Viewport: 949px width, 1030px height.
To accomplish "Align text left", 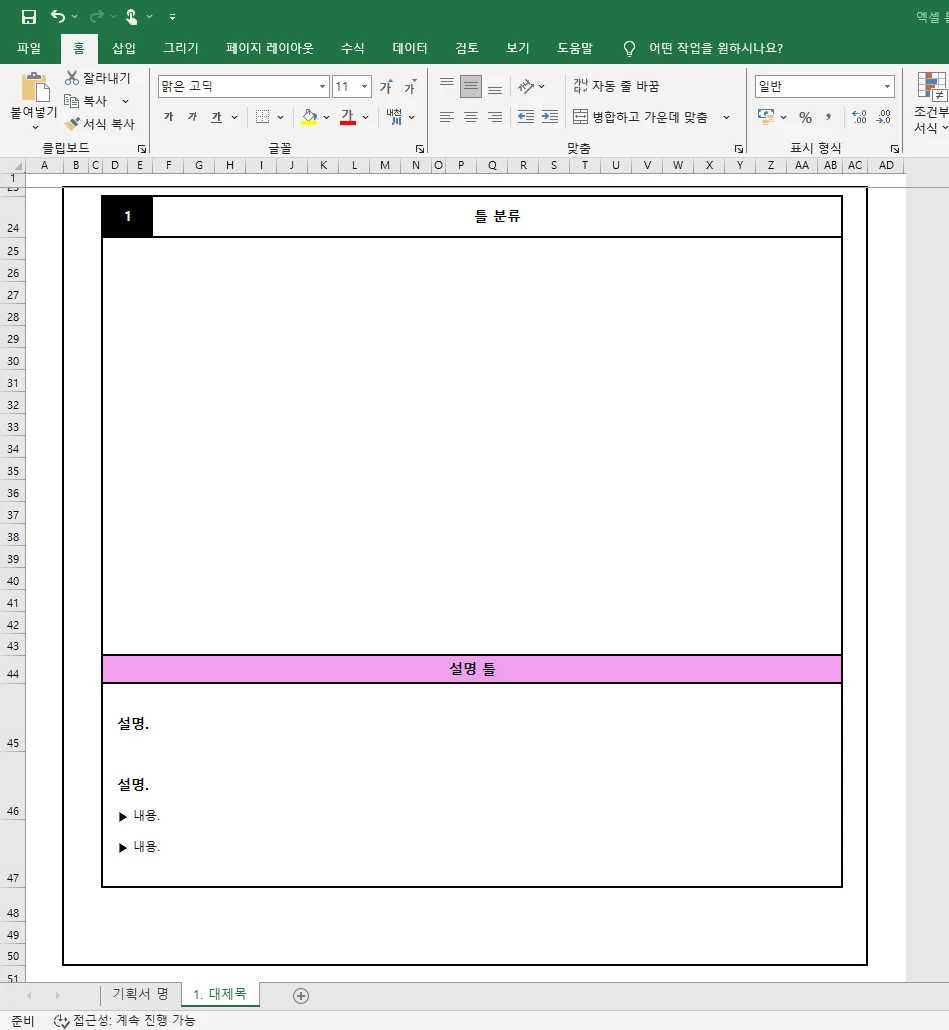I will click(447, 117).
